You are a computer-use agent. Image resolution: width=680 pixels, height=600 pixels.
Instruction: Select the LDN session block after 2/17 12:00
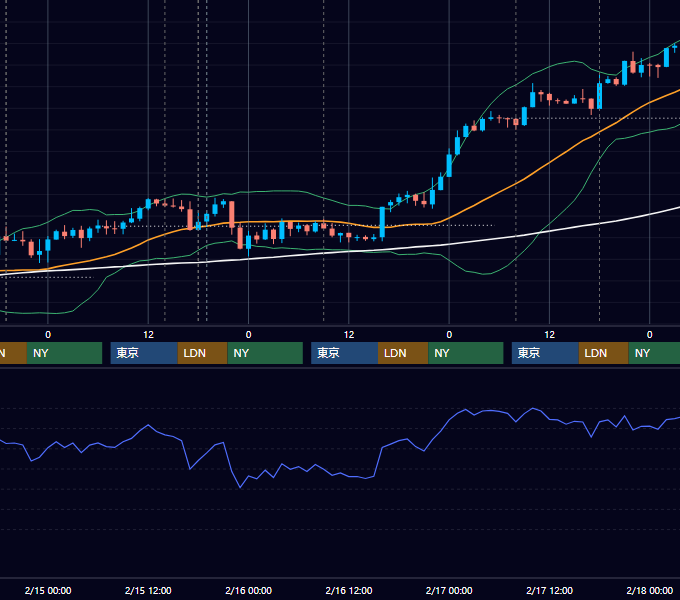604,353
